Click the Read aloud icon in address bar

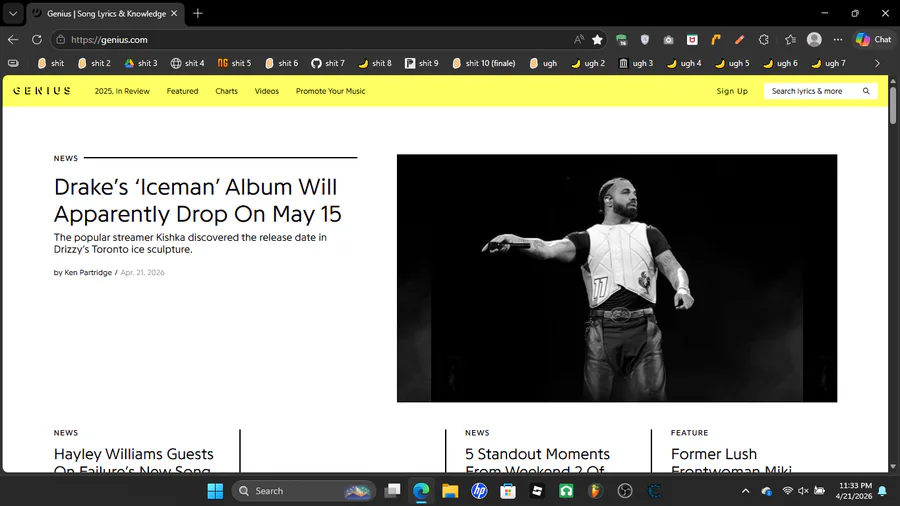[x=579, y=40]
